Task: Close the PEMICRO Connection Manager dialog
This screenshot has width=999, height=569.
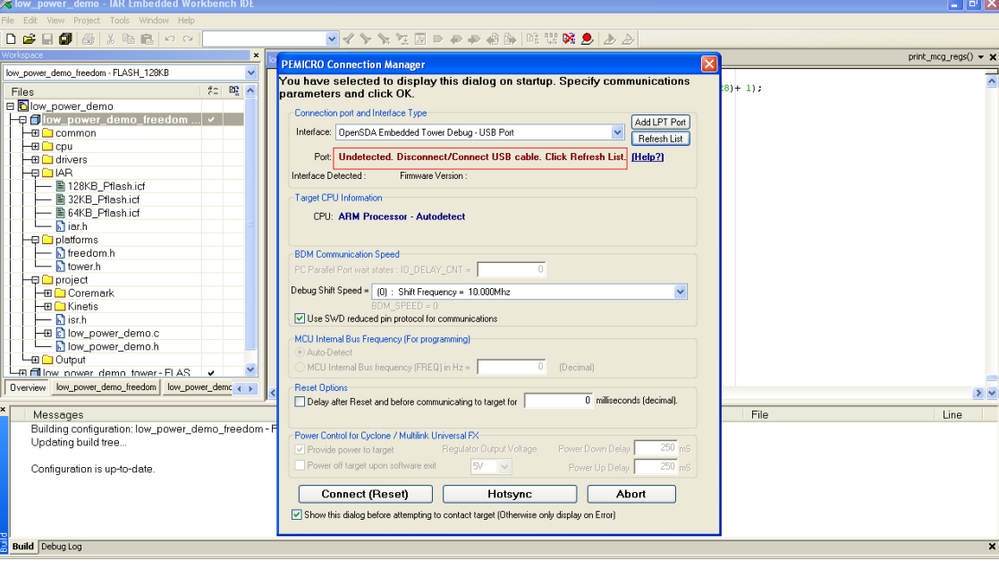Action: pyautogui.click(x=708, y=64)
